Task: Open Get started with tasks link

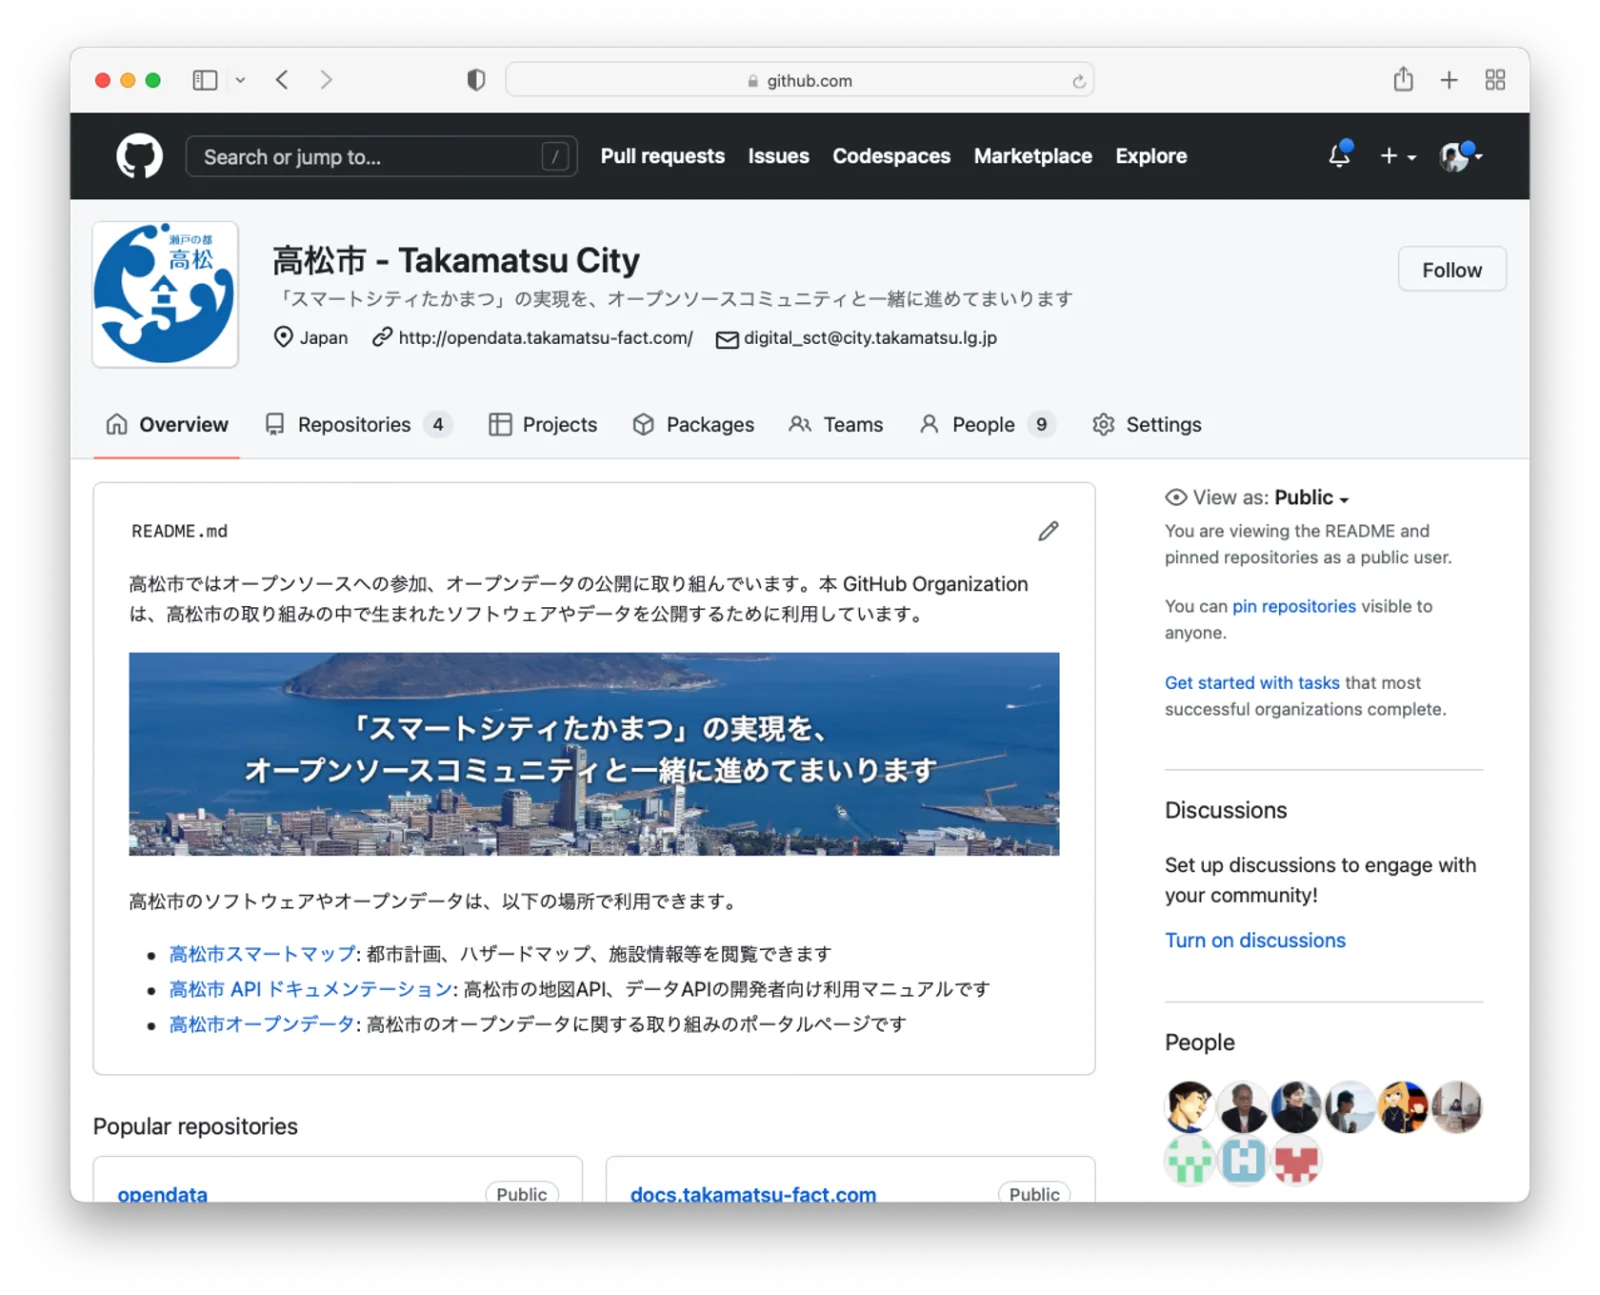Action: click(1251, 682)
